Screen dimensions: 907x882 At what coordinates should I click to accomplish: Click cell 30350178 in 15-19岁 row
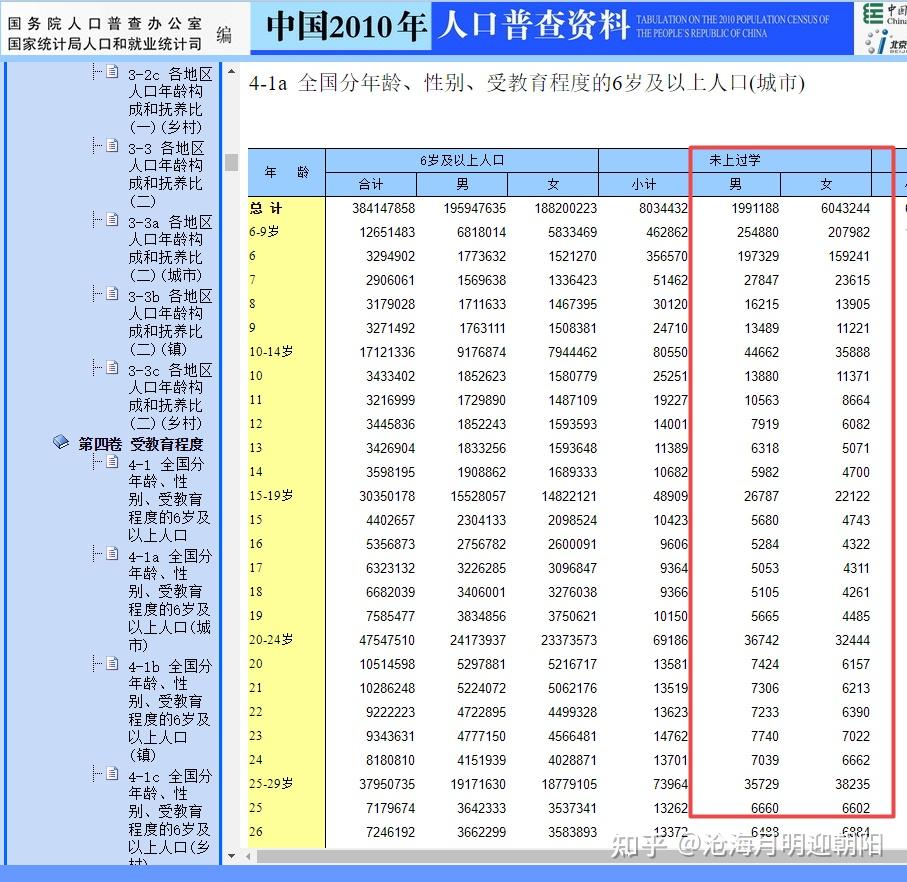pos(387,496)
